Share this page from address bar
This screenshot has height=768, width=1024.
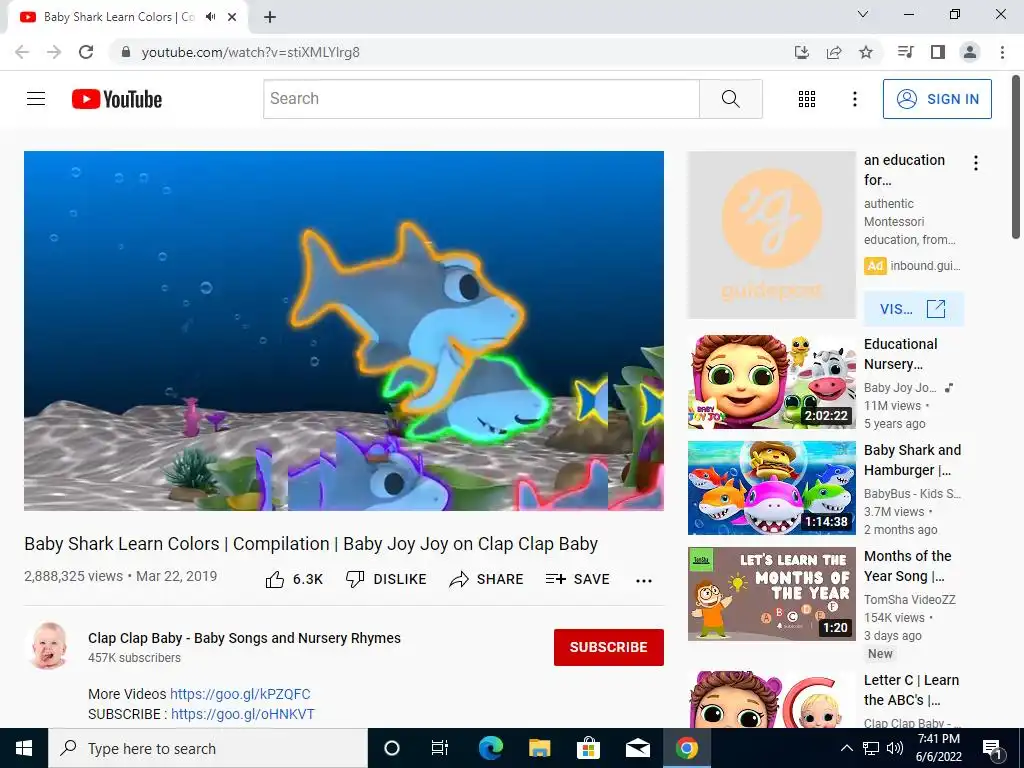click(834, 52)
